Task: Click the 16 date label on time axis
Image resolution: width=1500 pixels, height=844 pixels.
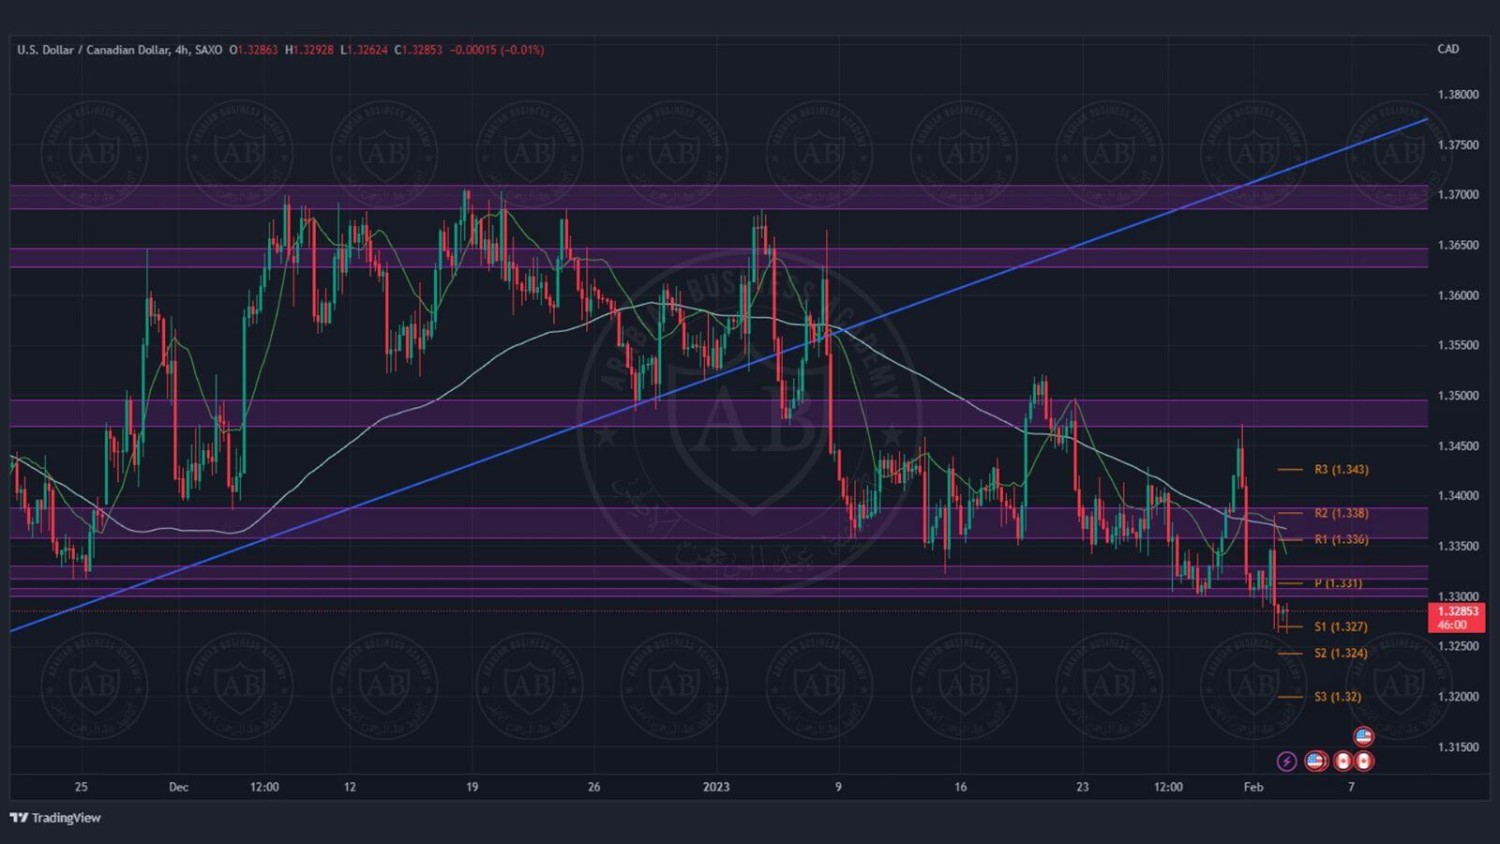Action: (960, 787)
